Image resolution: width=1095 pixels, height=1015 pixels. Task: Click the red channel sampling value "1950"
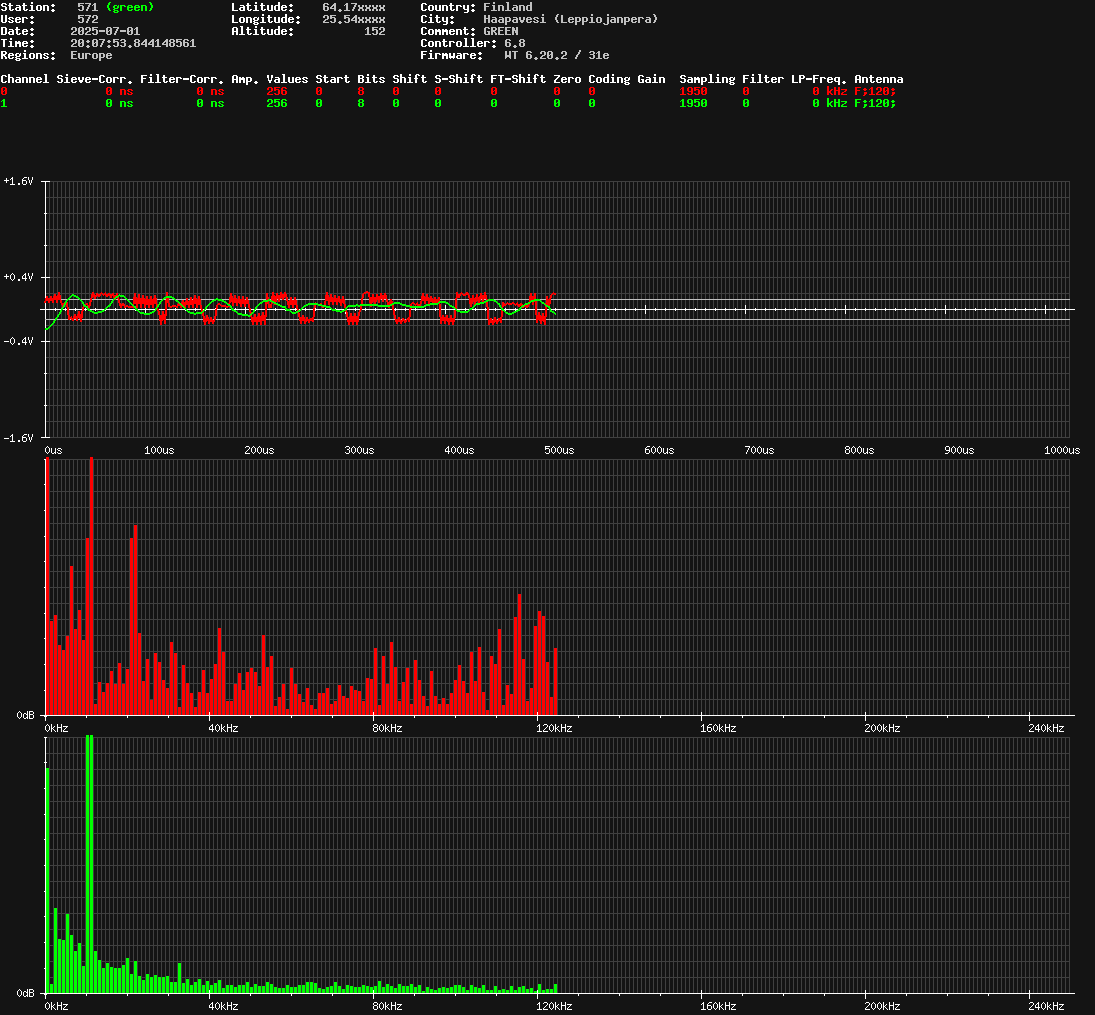click(x=693, y=91)
